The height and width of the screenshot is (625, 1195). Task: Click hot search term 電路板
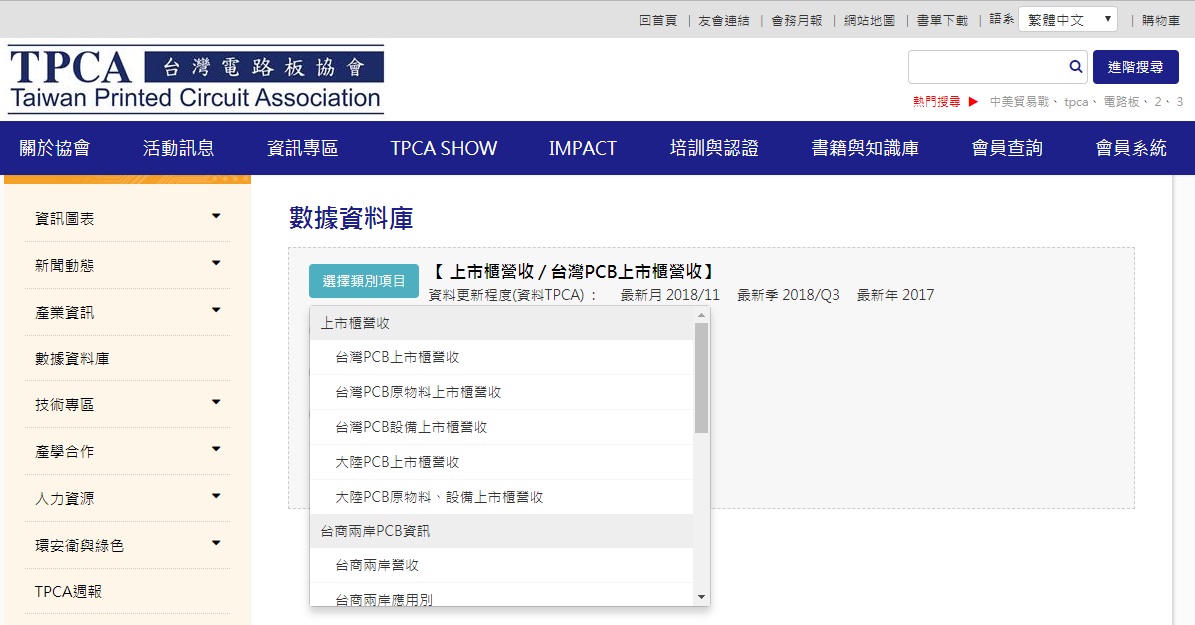tap(1122, 101)
